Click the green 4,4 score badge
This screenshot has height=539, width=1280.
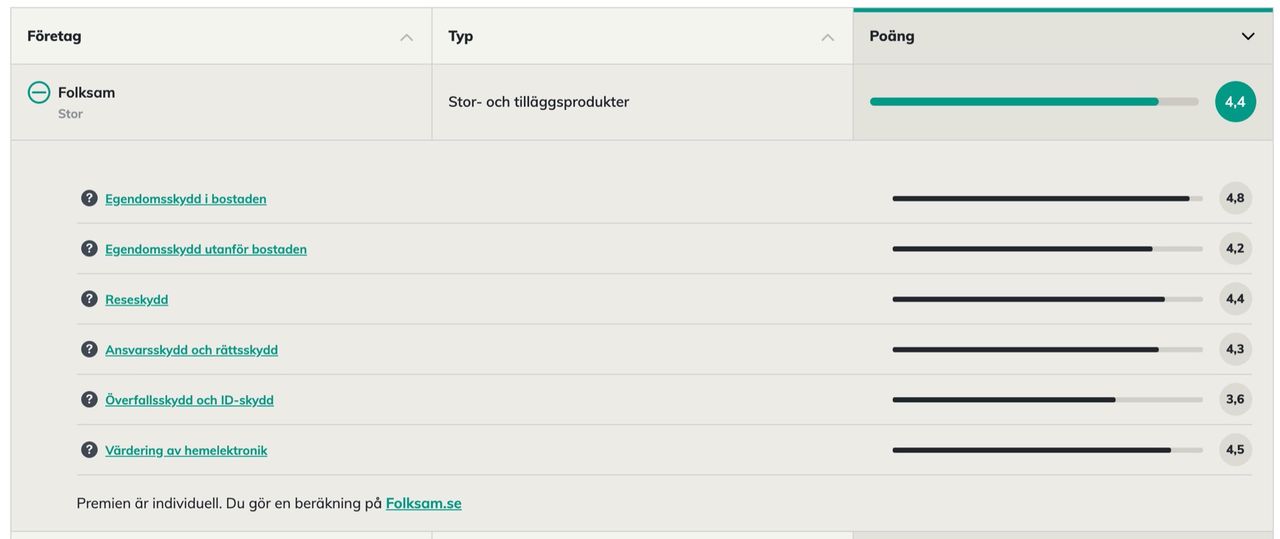[x=1235, y=102]
